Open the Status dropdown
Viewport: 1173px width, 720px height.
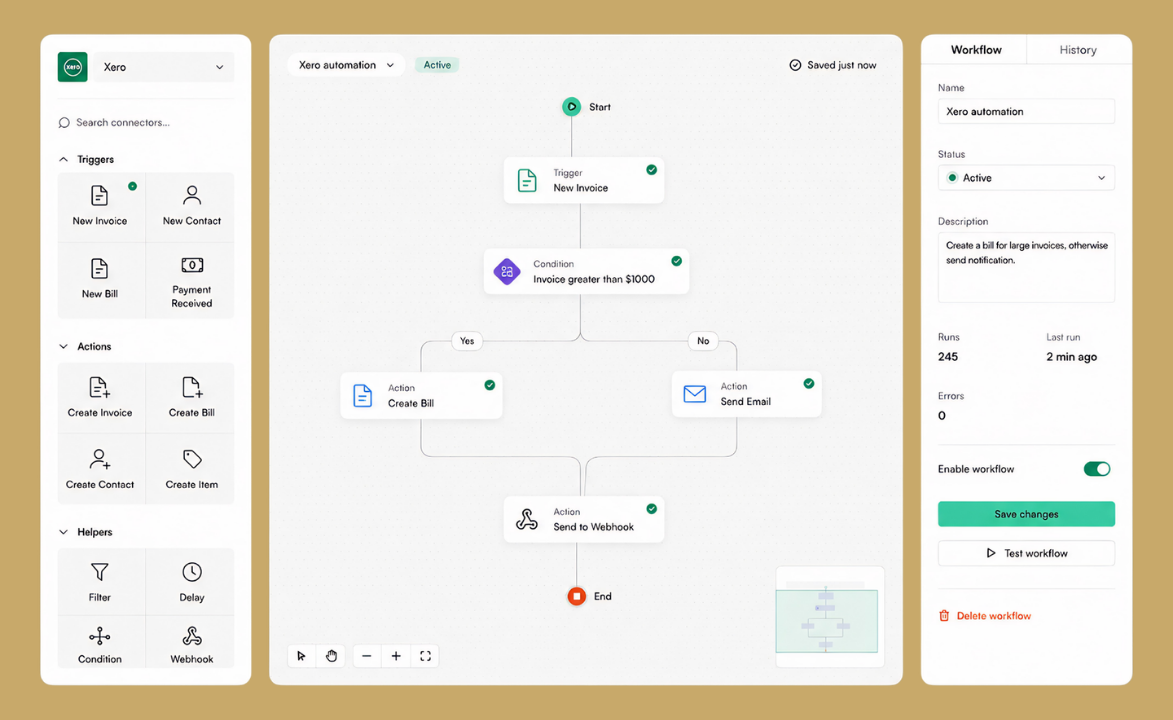[1026, 177]
